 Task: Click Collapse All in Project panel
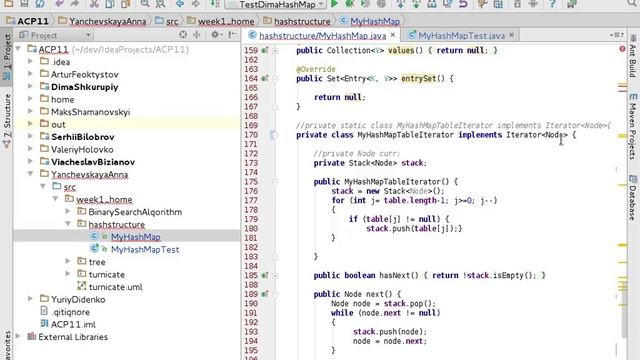tap(196, 35)
